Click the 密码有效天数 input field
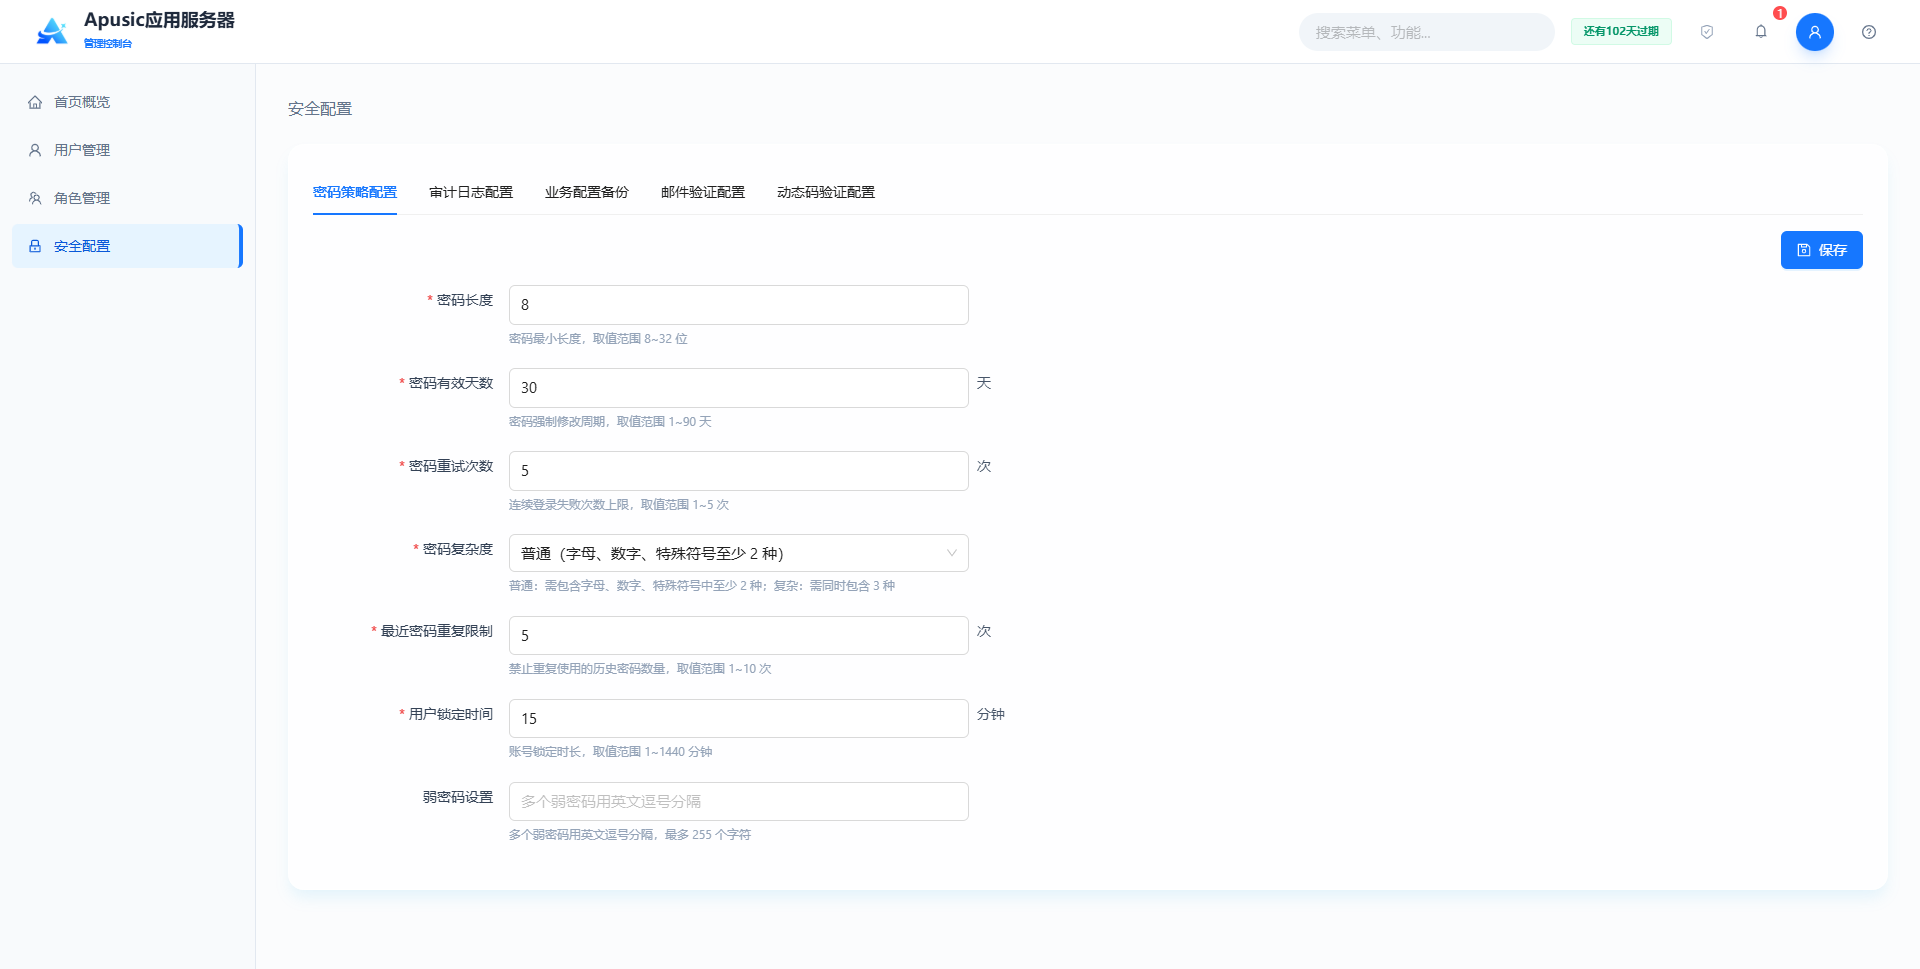This screenshot has width=1920, height=969. (x=739, y=388)
